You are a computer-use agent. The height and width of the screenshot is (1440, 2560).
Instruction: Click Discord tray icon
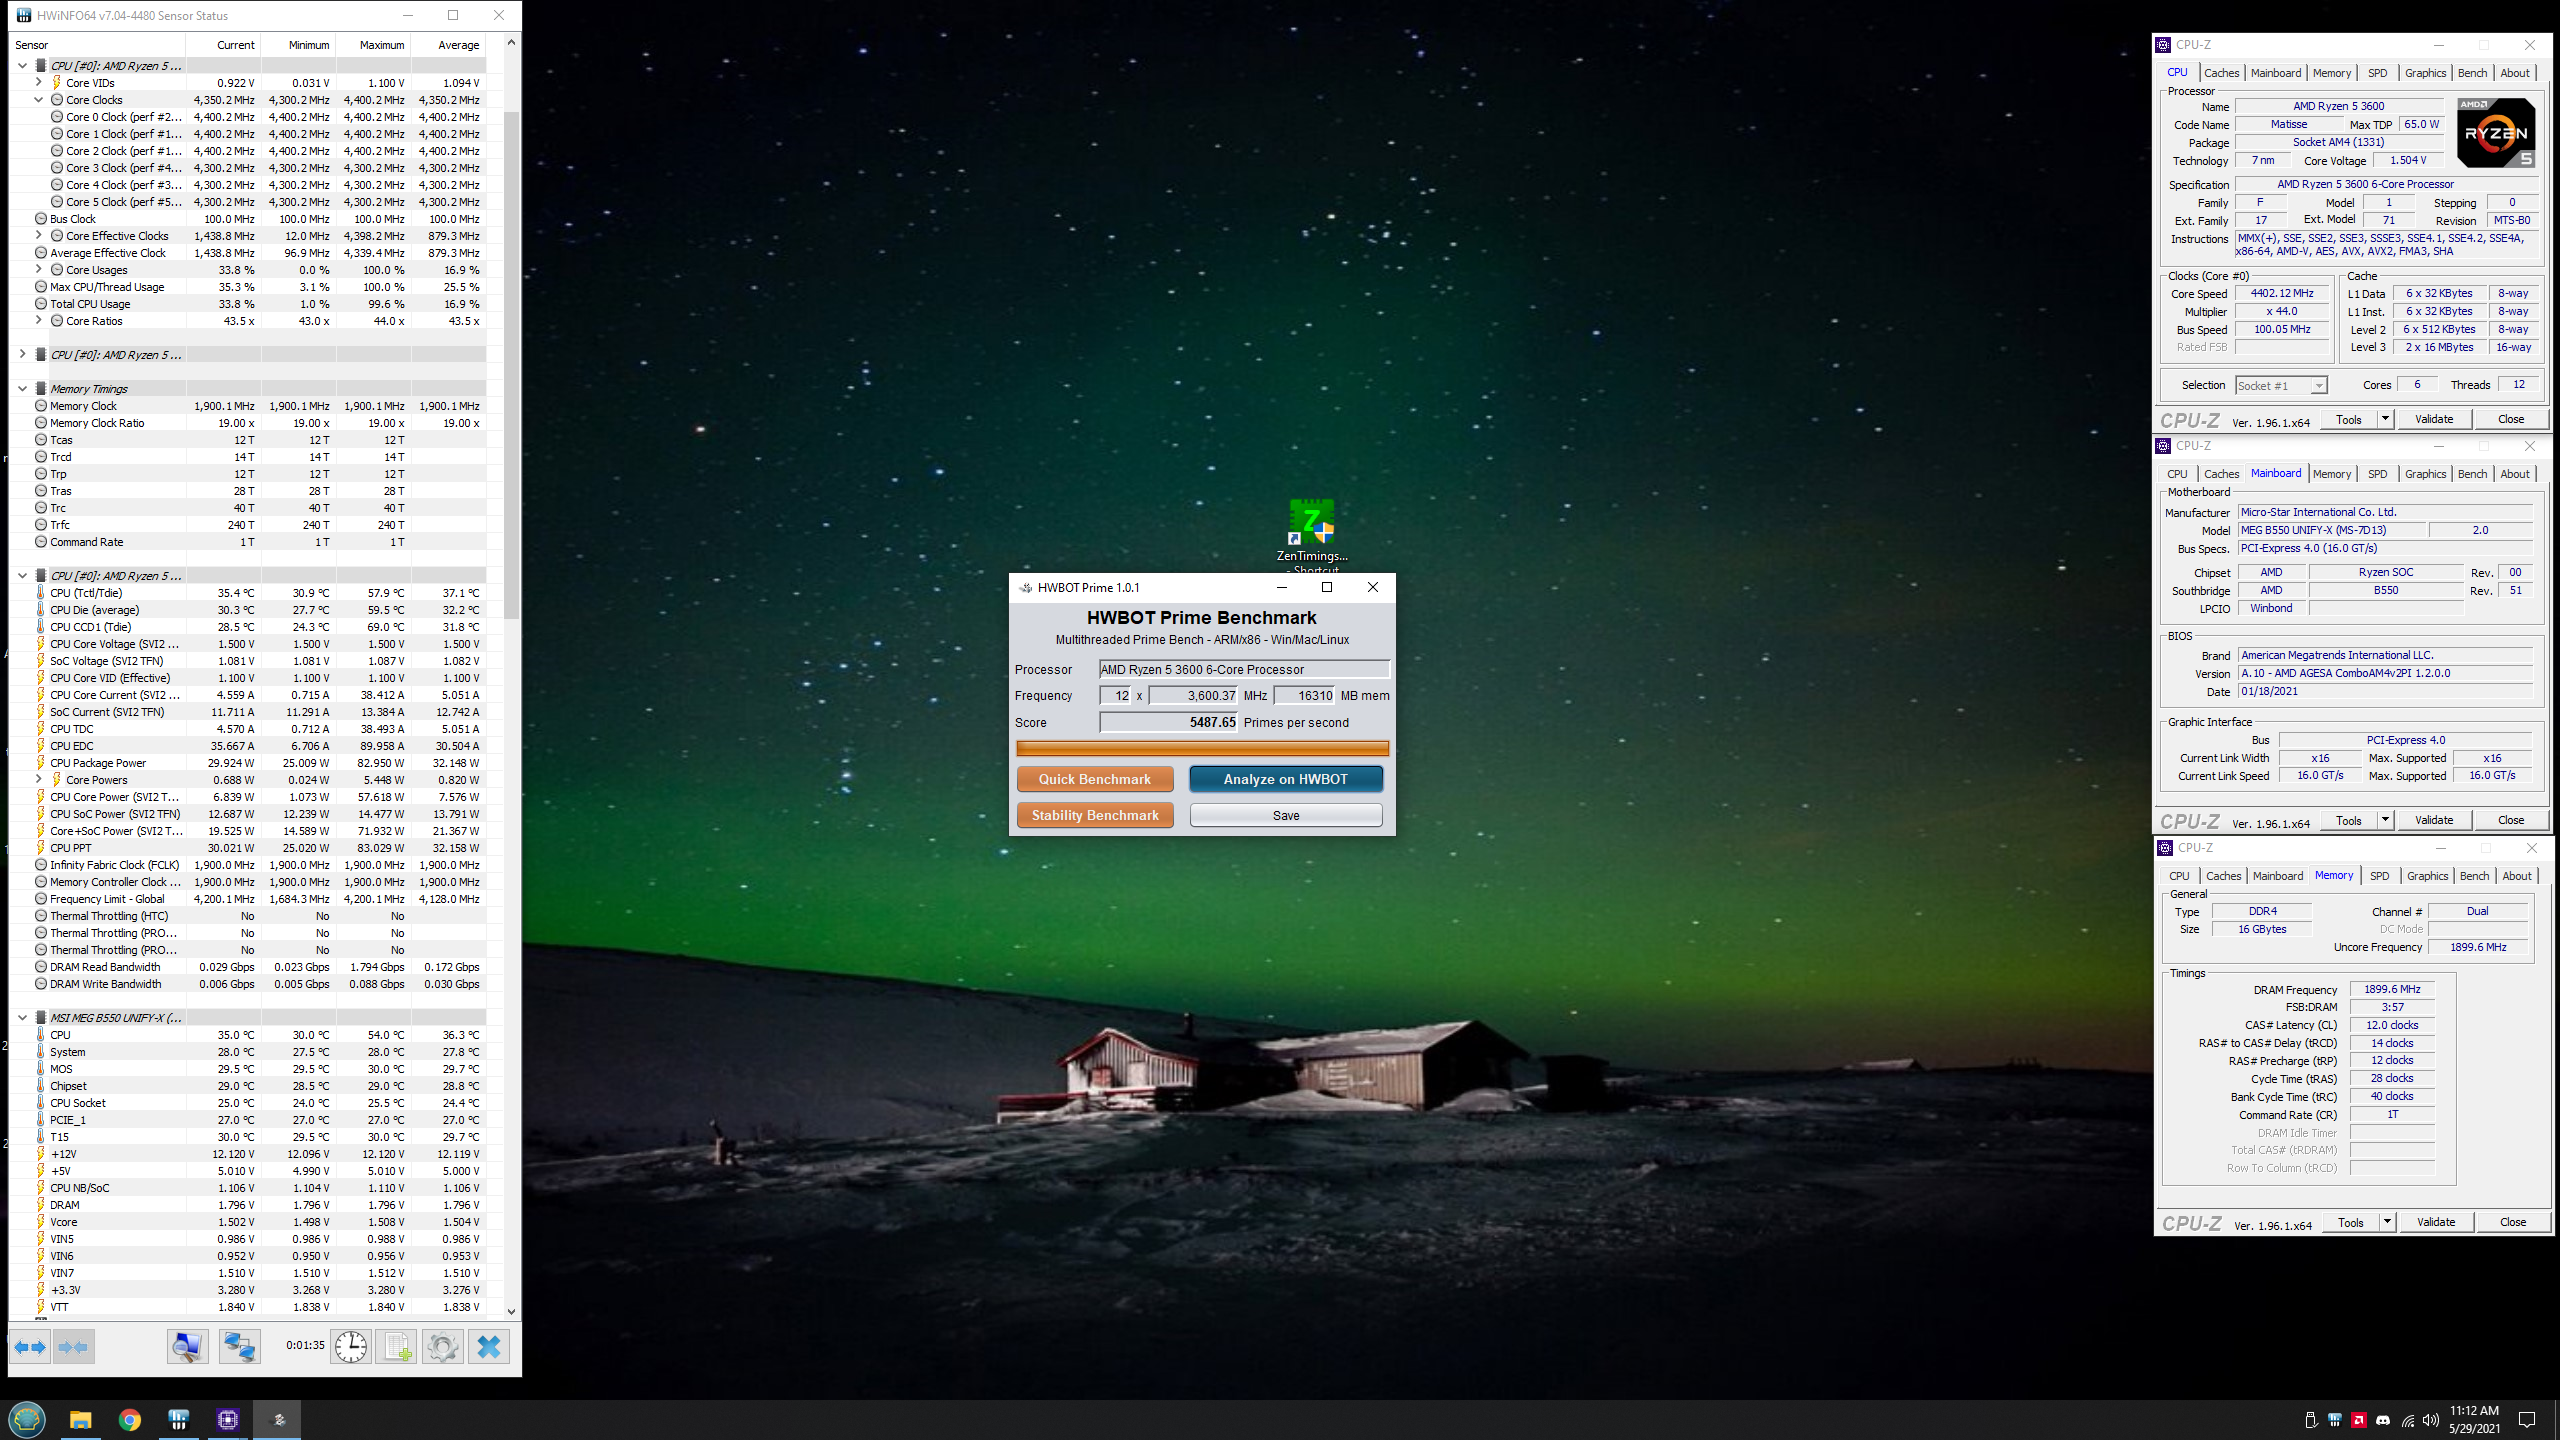[2383, 1420]
